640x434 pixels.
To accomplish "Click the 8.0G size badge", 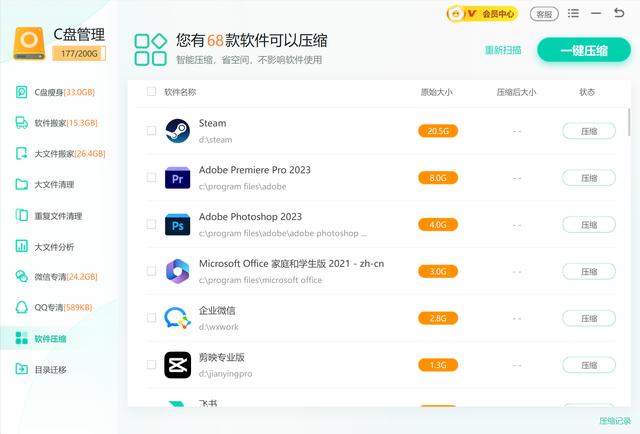I will point(438,178).
